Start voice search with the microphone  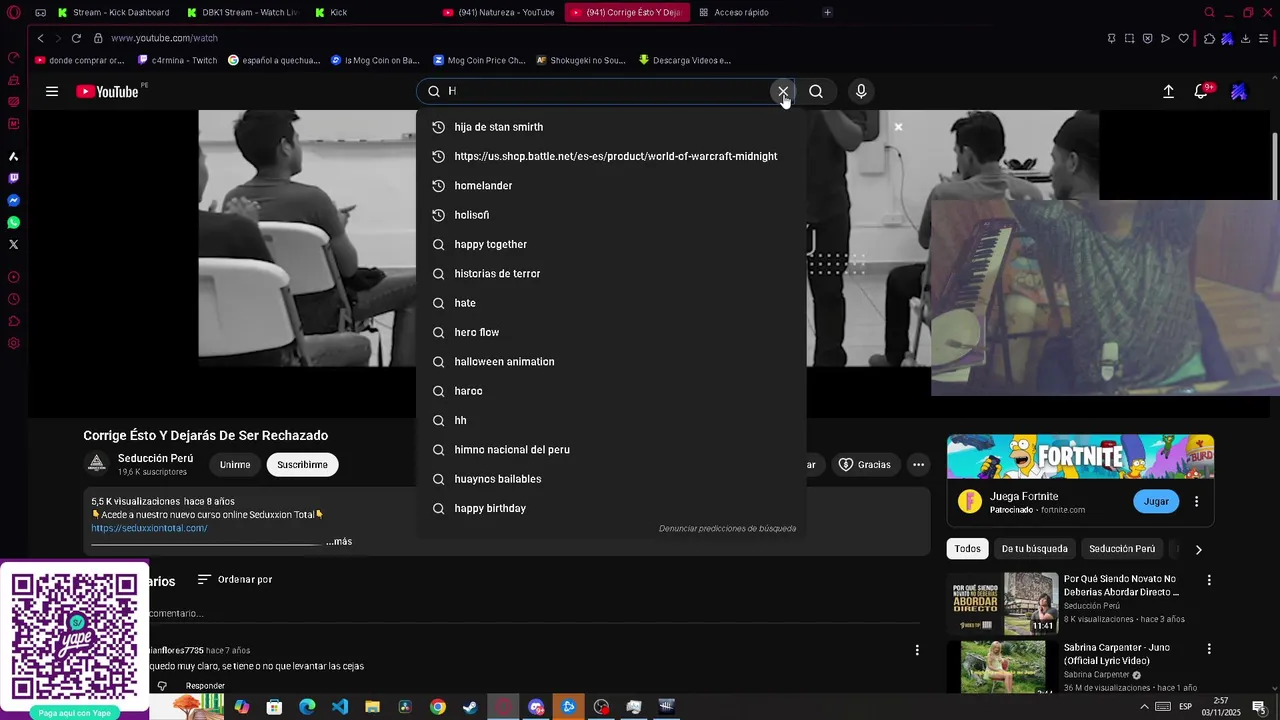[861, 91]
